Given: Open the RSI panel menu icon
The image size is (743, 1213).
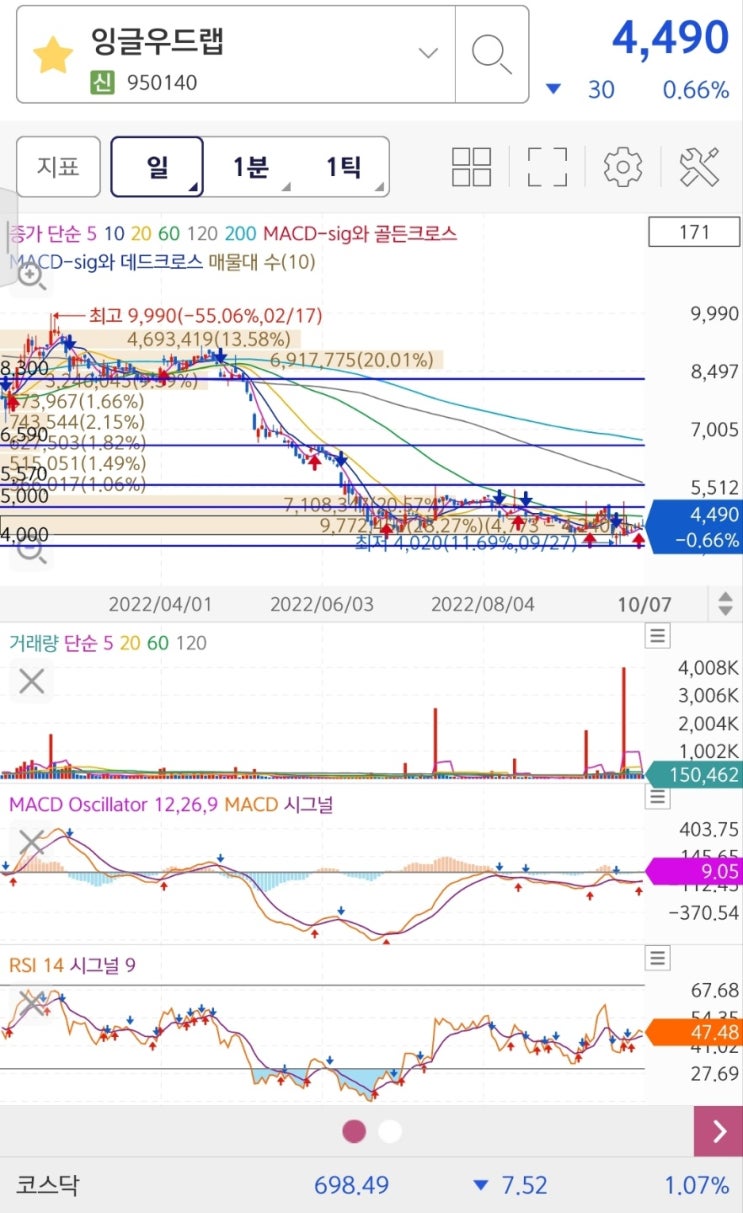Looking at the screenshot, I should coord(657,958).
